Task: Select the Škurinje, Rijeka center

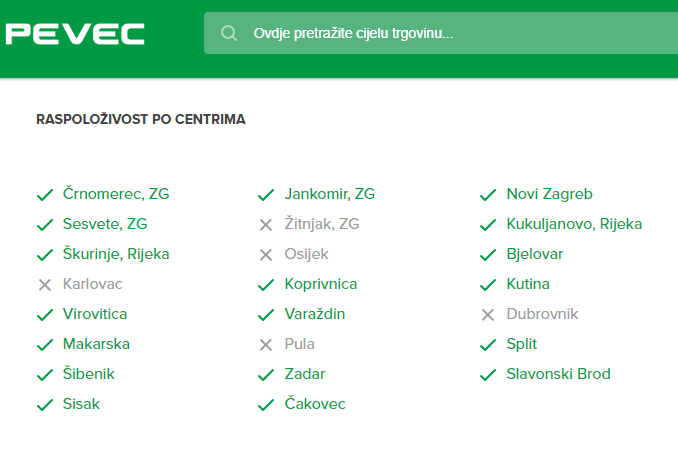Action: [116, 254]
